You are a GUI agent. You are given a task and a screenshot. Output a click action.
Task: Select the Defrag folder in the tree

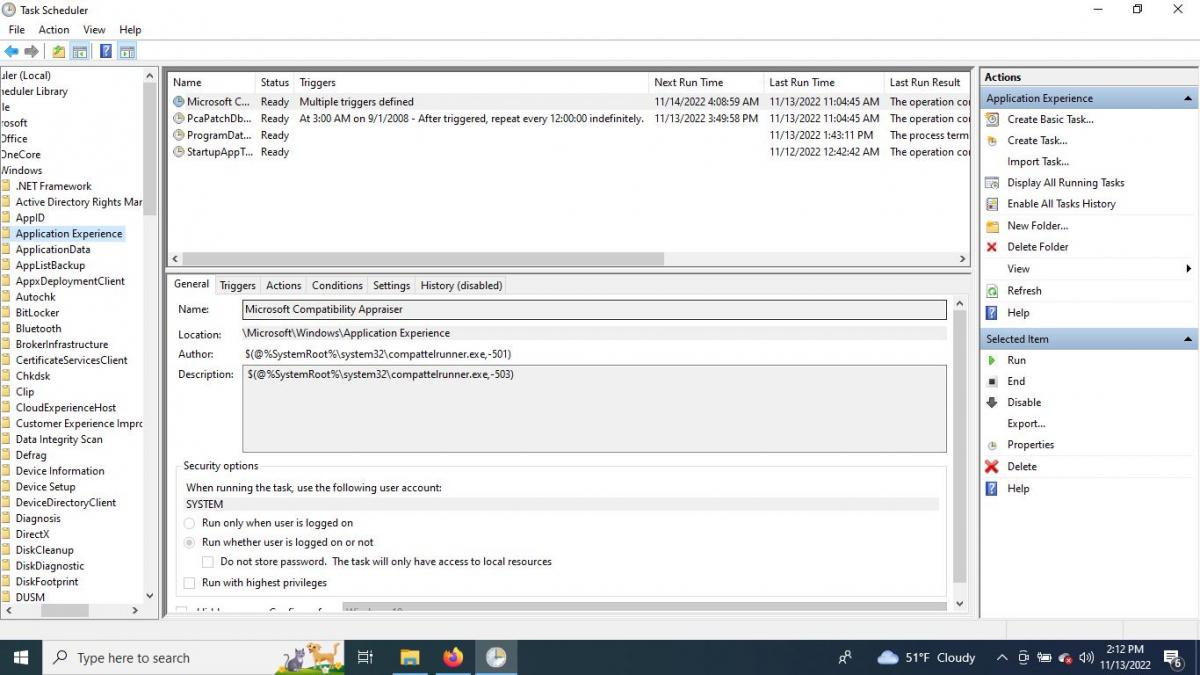click(31, 455)
